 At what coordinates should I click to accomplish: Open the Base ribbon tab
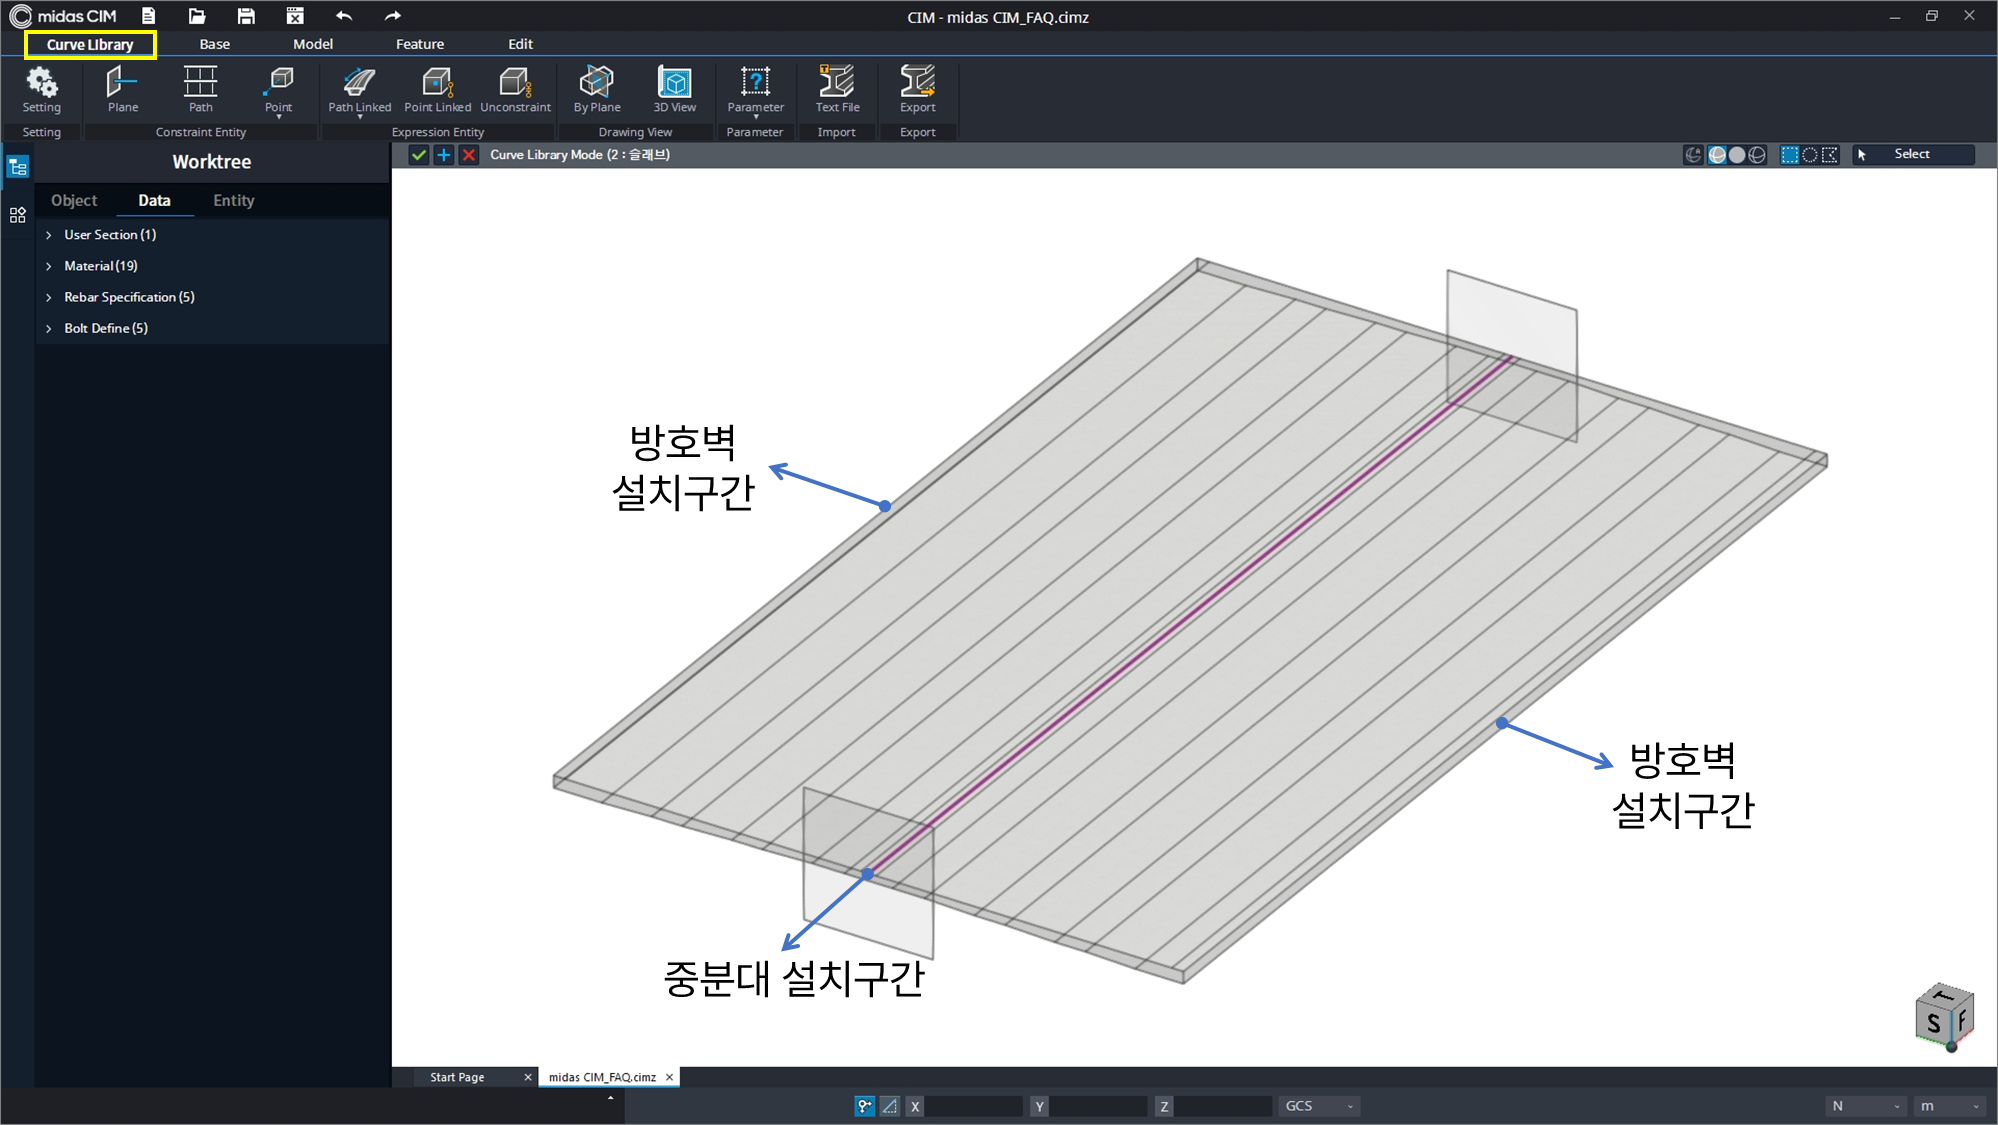214,44
